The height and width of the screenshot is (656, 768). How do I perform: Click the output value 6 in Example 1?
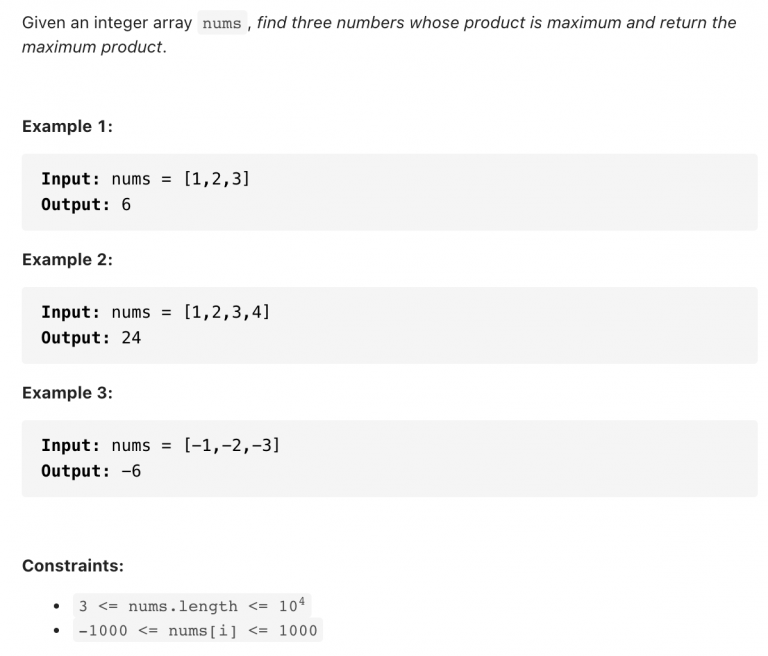click(126, 205)
